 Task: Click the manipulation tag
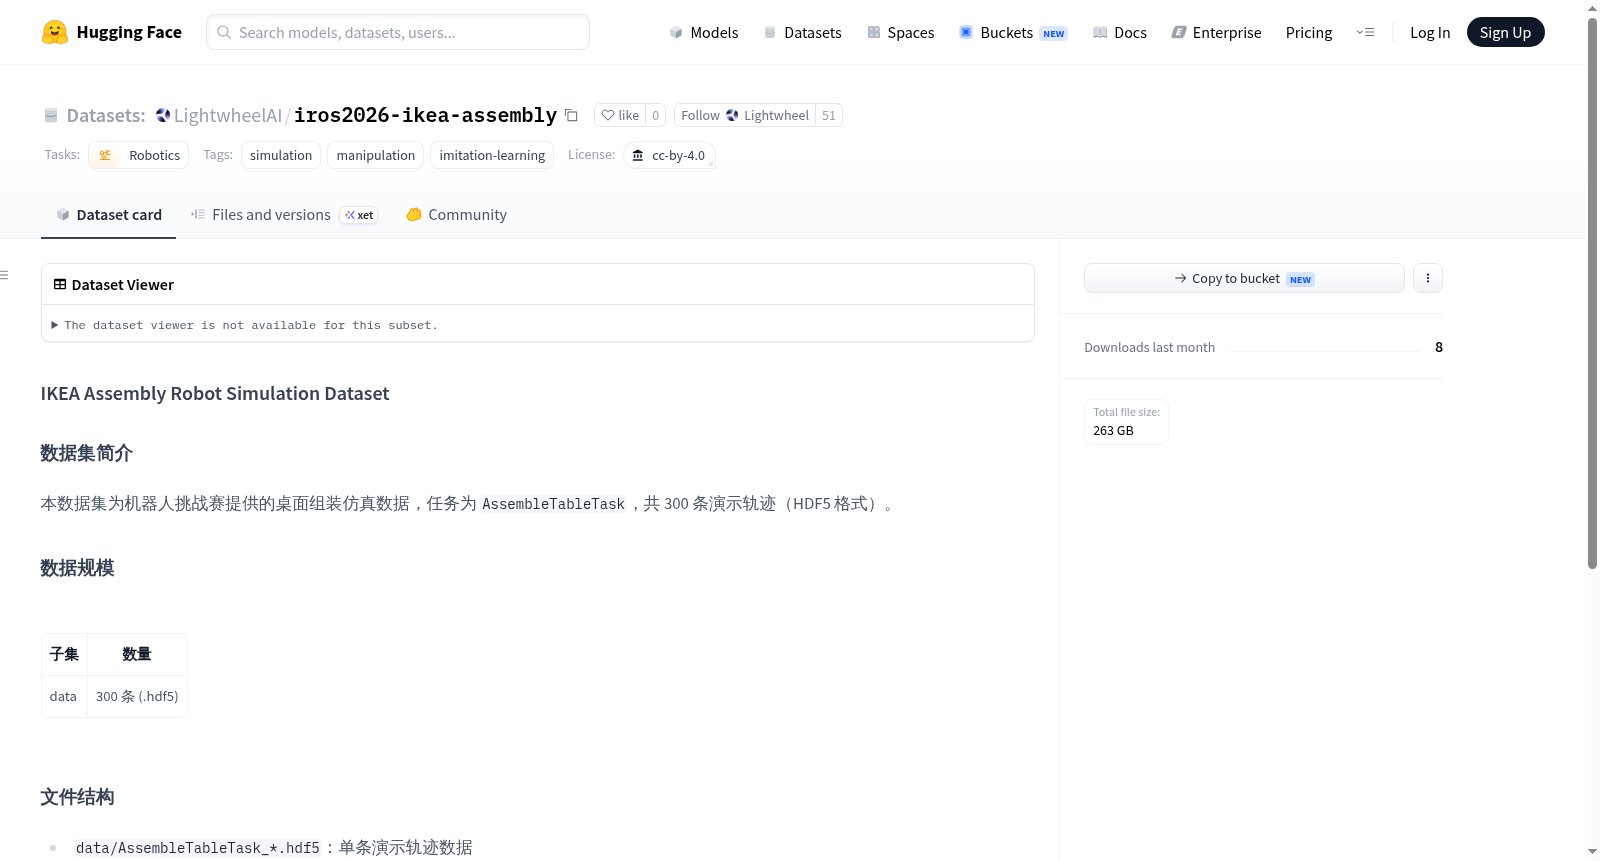[x=376, y=155]
